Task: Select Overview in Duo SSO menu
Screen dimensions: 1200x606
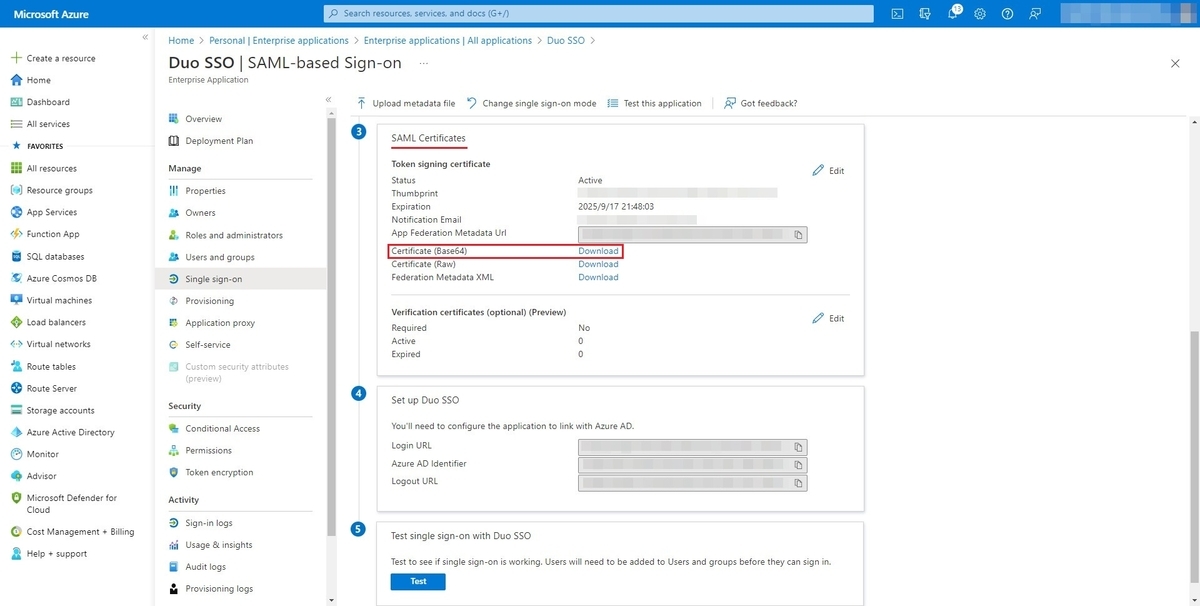Action: point(204,119)
